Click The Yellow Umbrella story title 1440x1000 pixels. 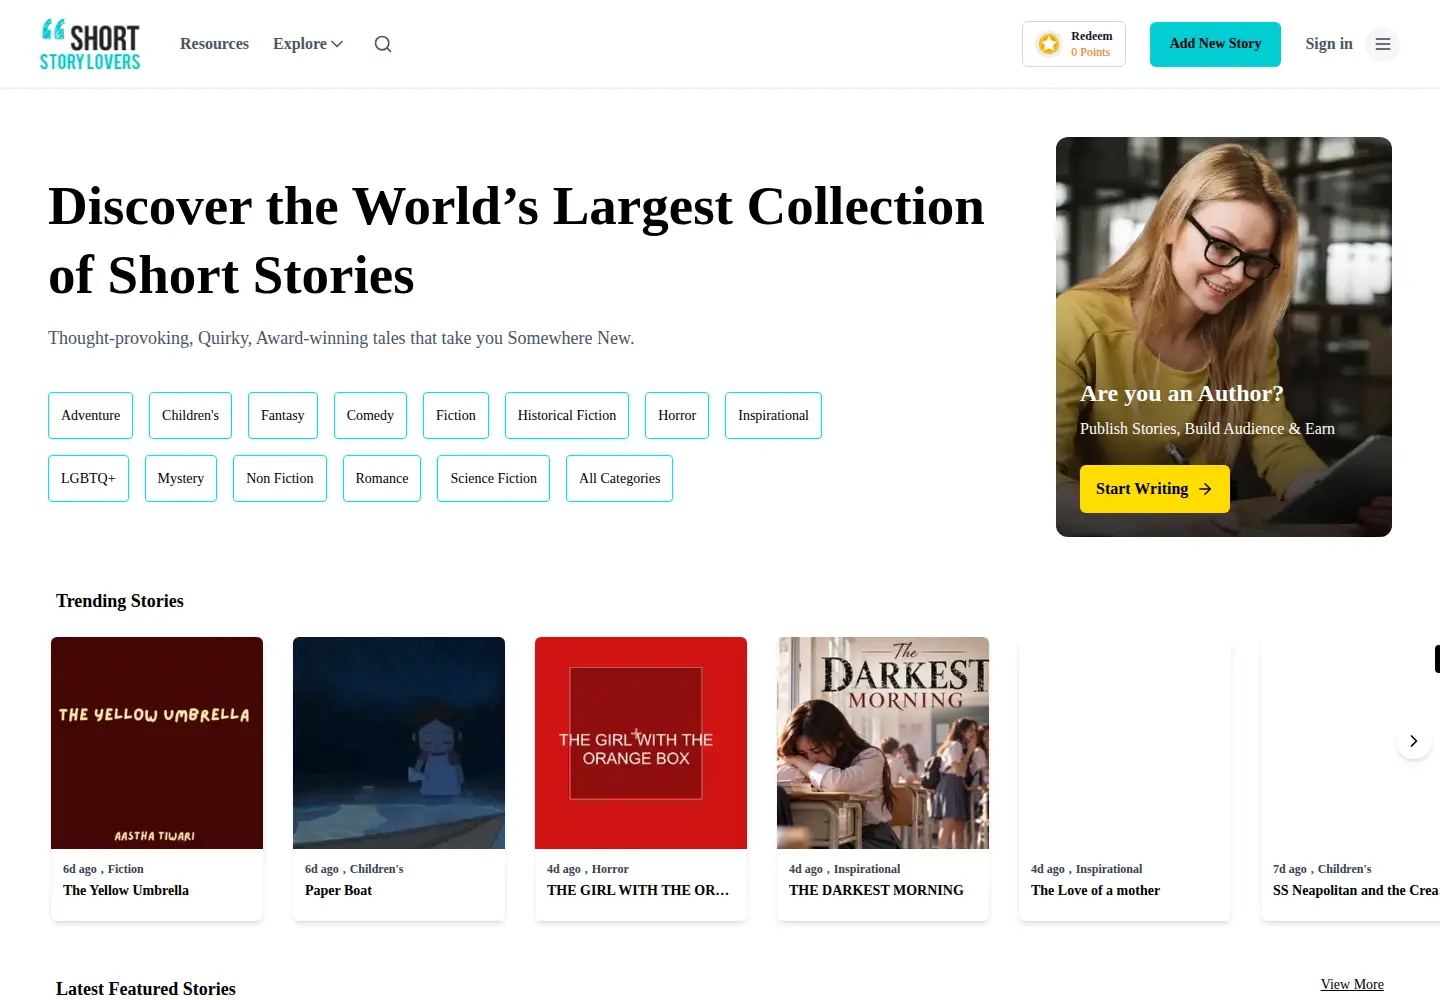click(126, 890)
